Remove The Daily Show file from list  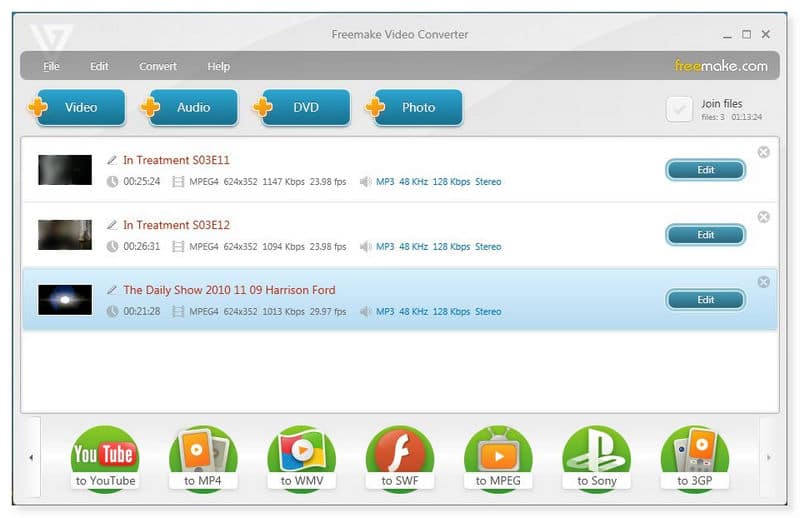click(763, 282)
